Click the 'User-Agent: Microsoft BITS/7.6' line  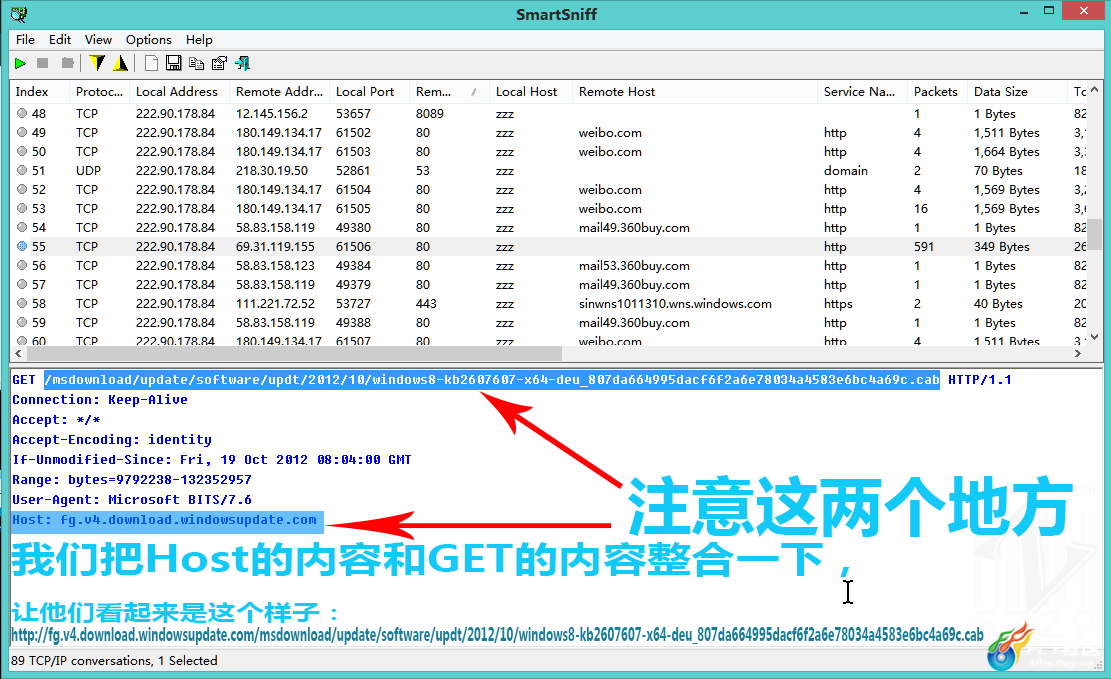[x=132, y=500]
